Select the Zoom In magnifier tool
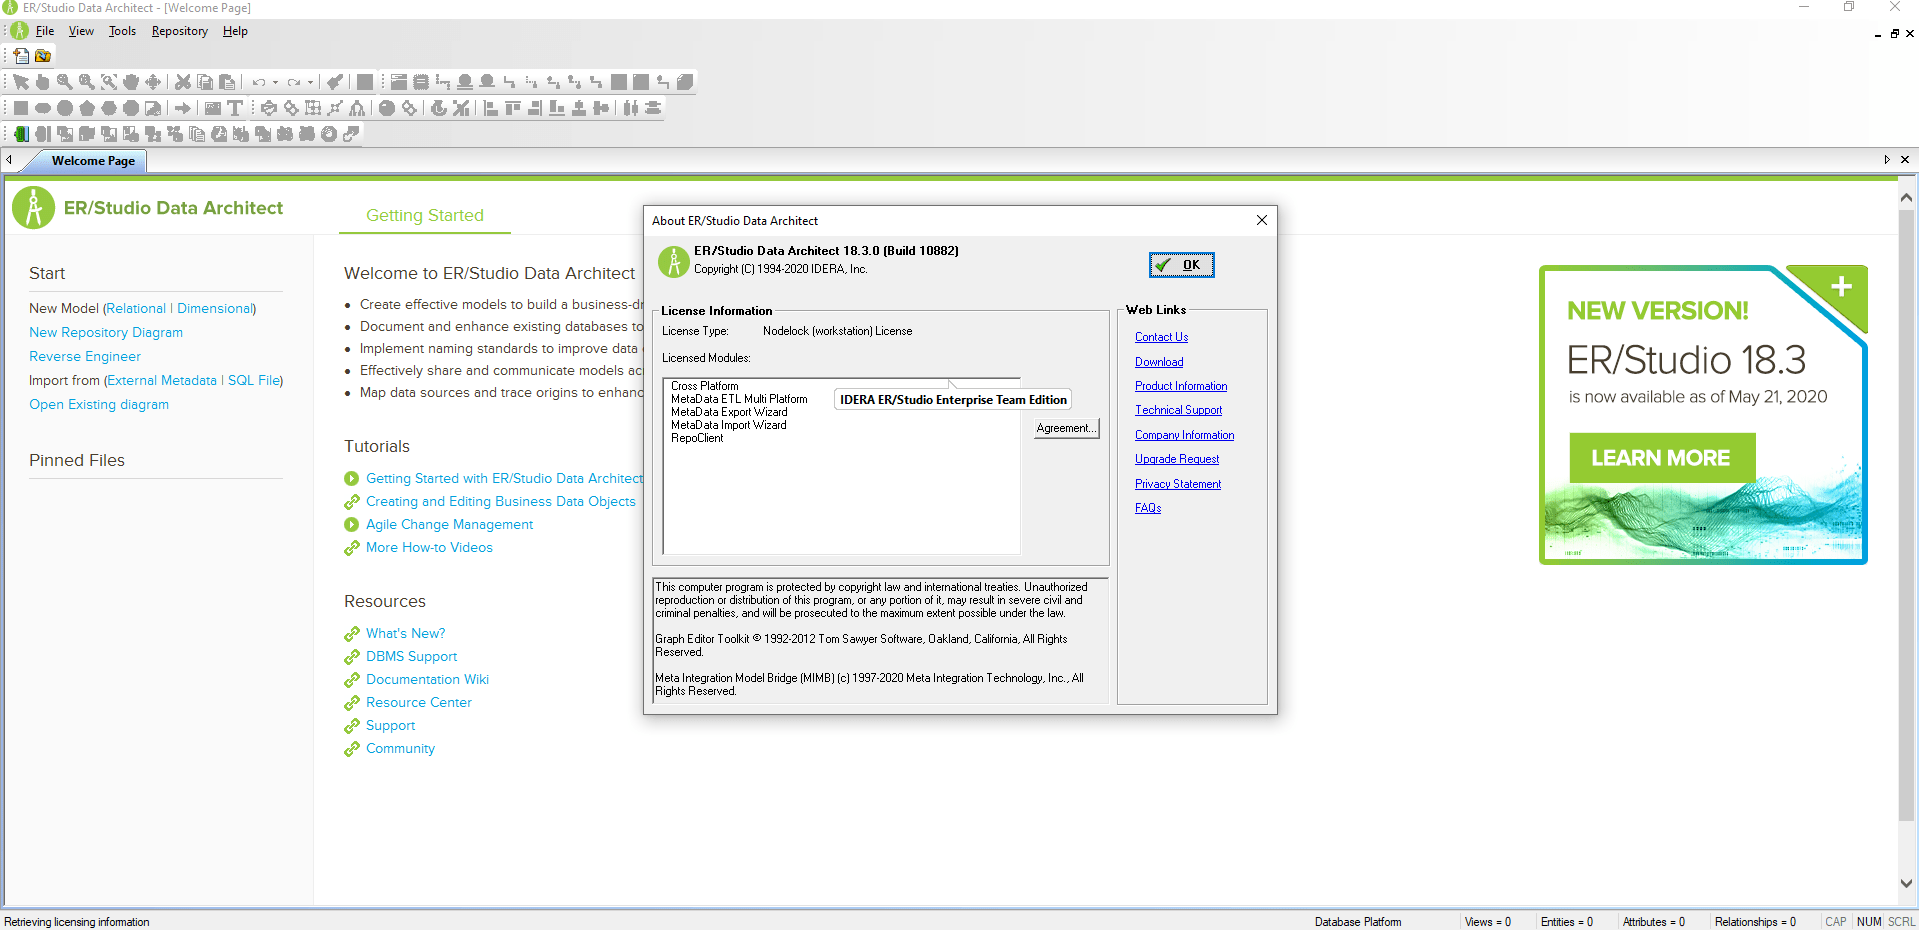The image size is (1919, 930). click(x=65, y=82)
